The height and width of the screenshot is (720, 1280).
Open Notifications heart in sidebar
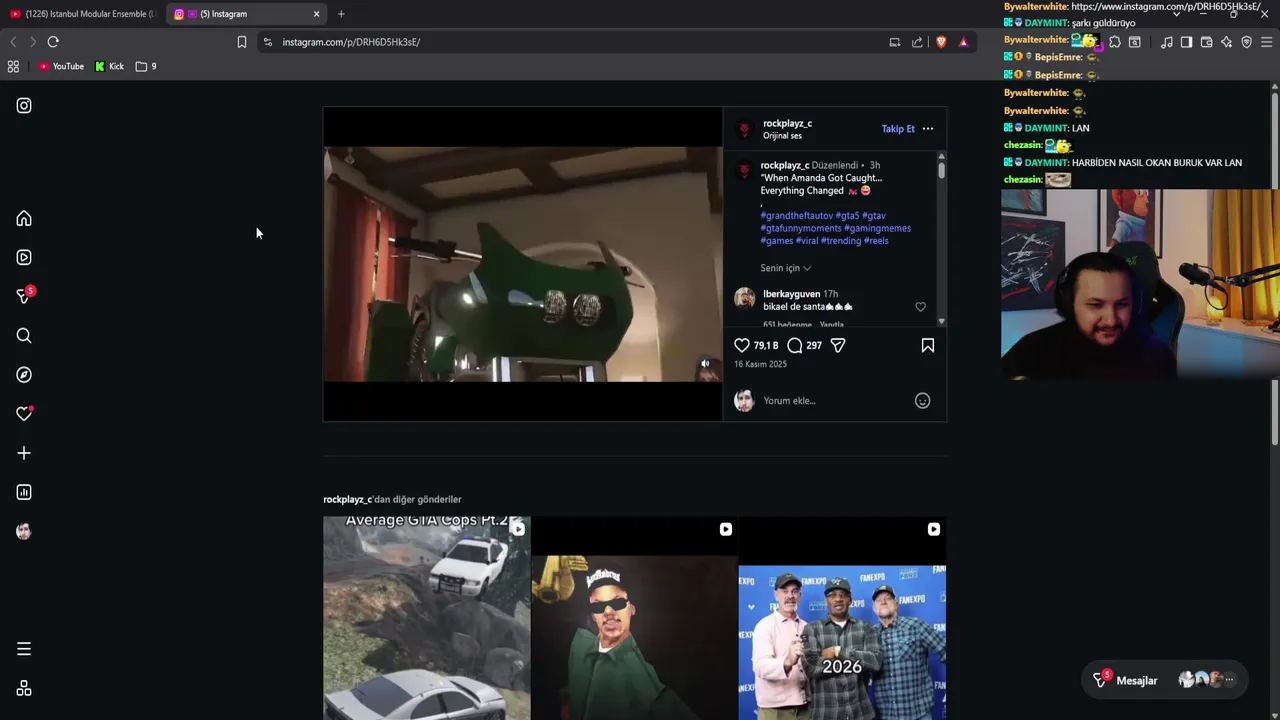pos(24,413)
